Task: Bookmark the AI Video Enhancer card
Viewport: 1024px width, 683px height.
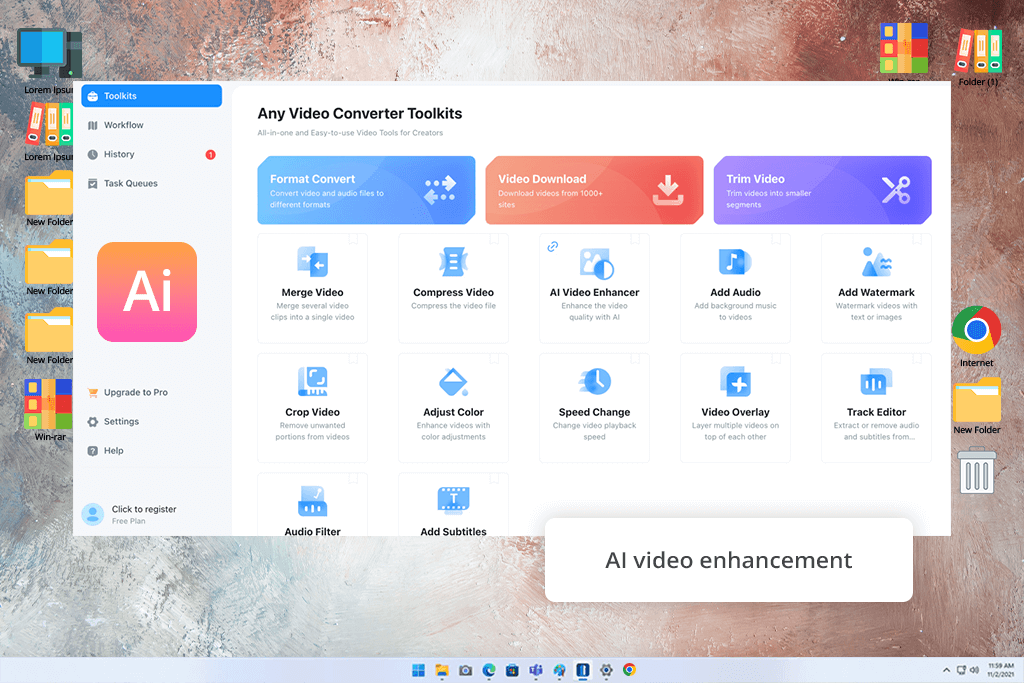Action: click(x=635, y=240)
